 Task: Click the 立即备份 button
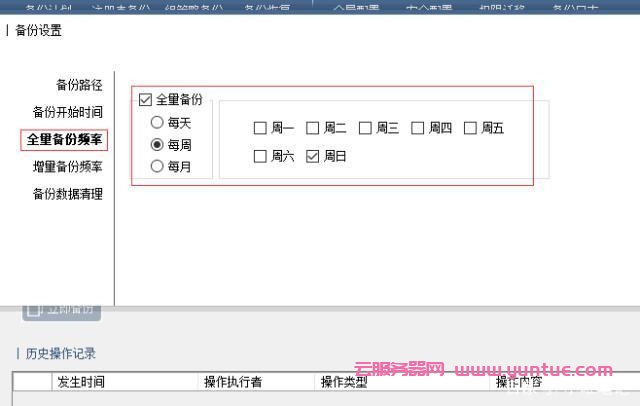pos(62,310)
